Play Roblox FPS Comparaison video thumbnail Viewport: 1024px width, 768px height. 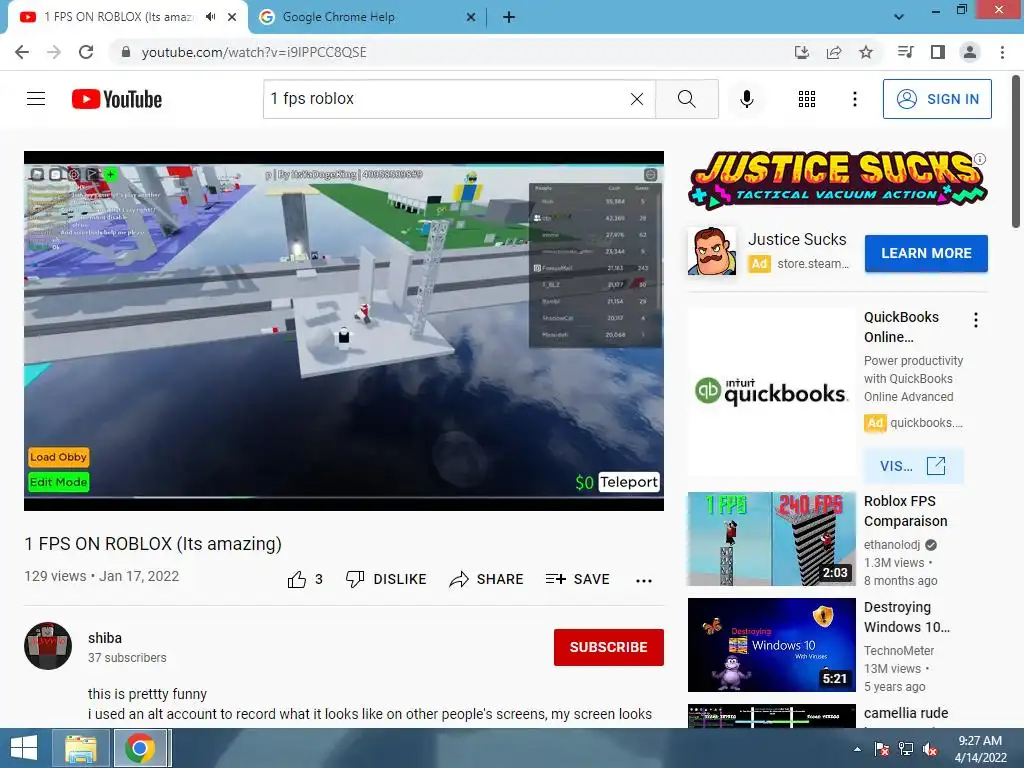771,539
